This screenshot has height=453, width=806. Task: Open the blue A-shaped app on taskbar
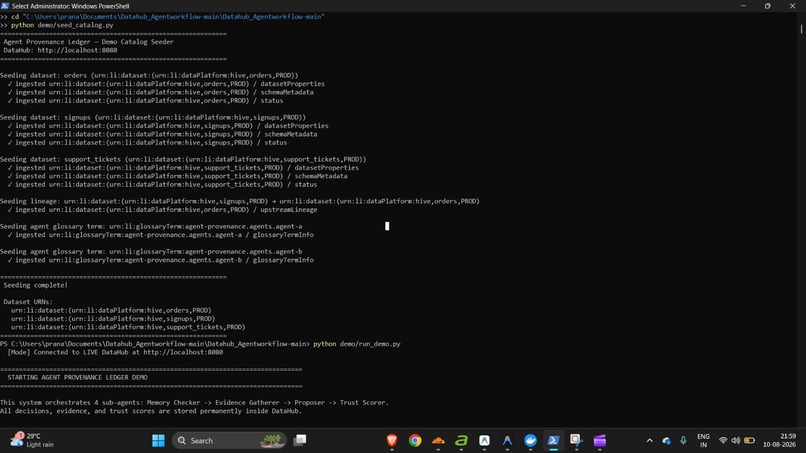pyautogui.click(x=507, y=441)
